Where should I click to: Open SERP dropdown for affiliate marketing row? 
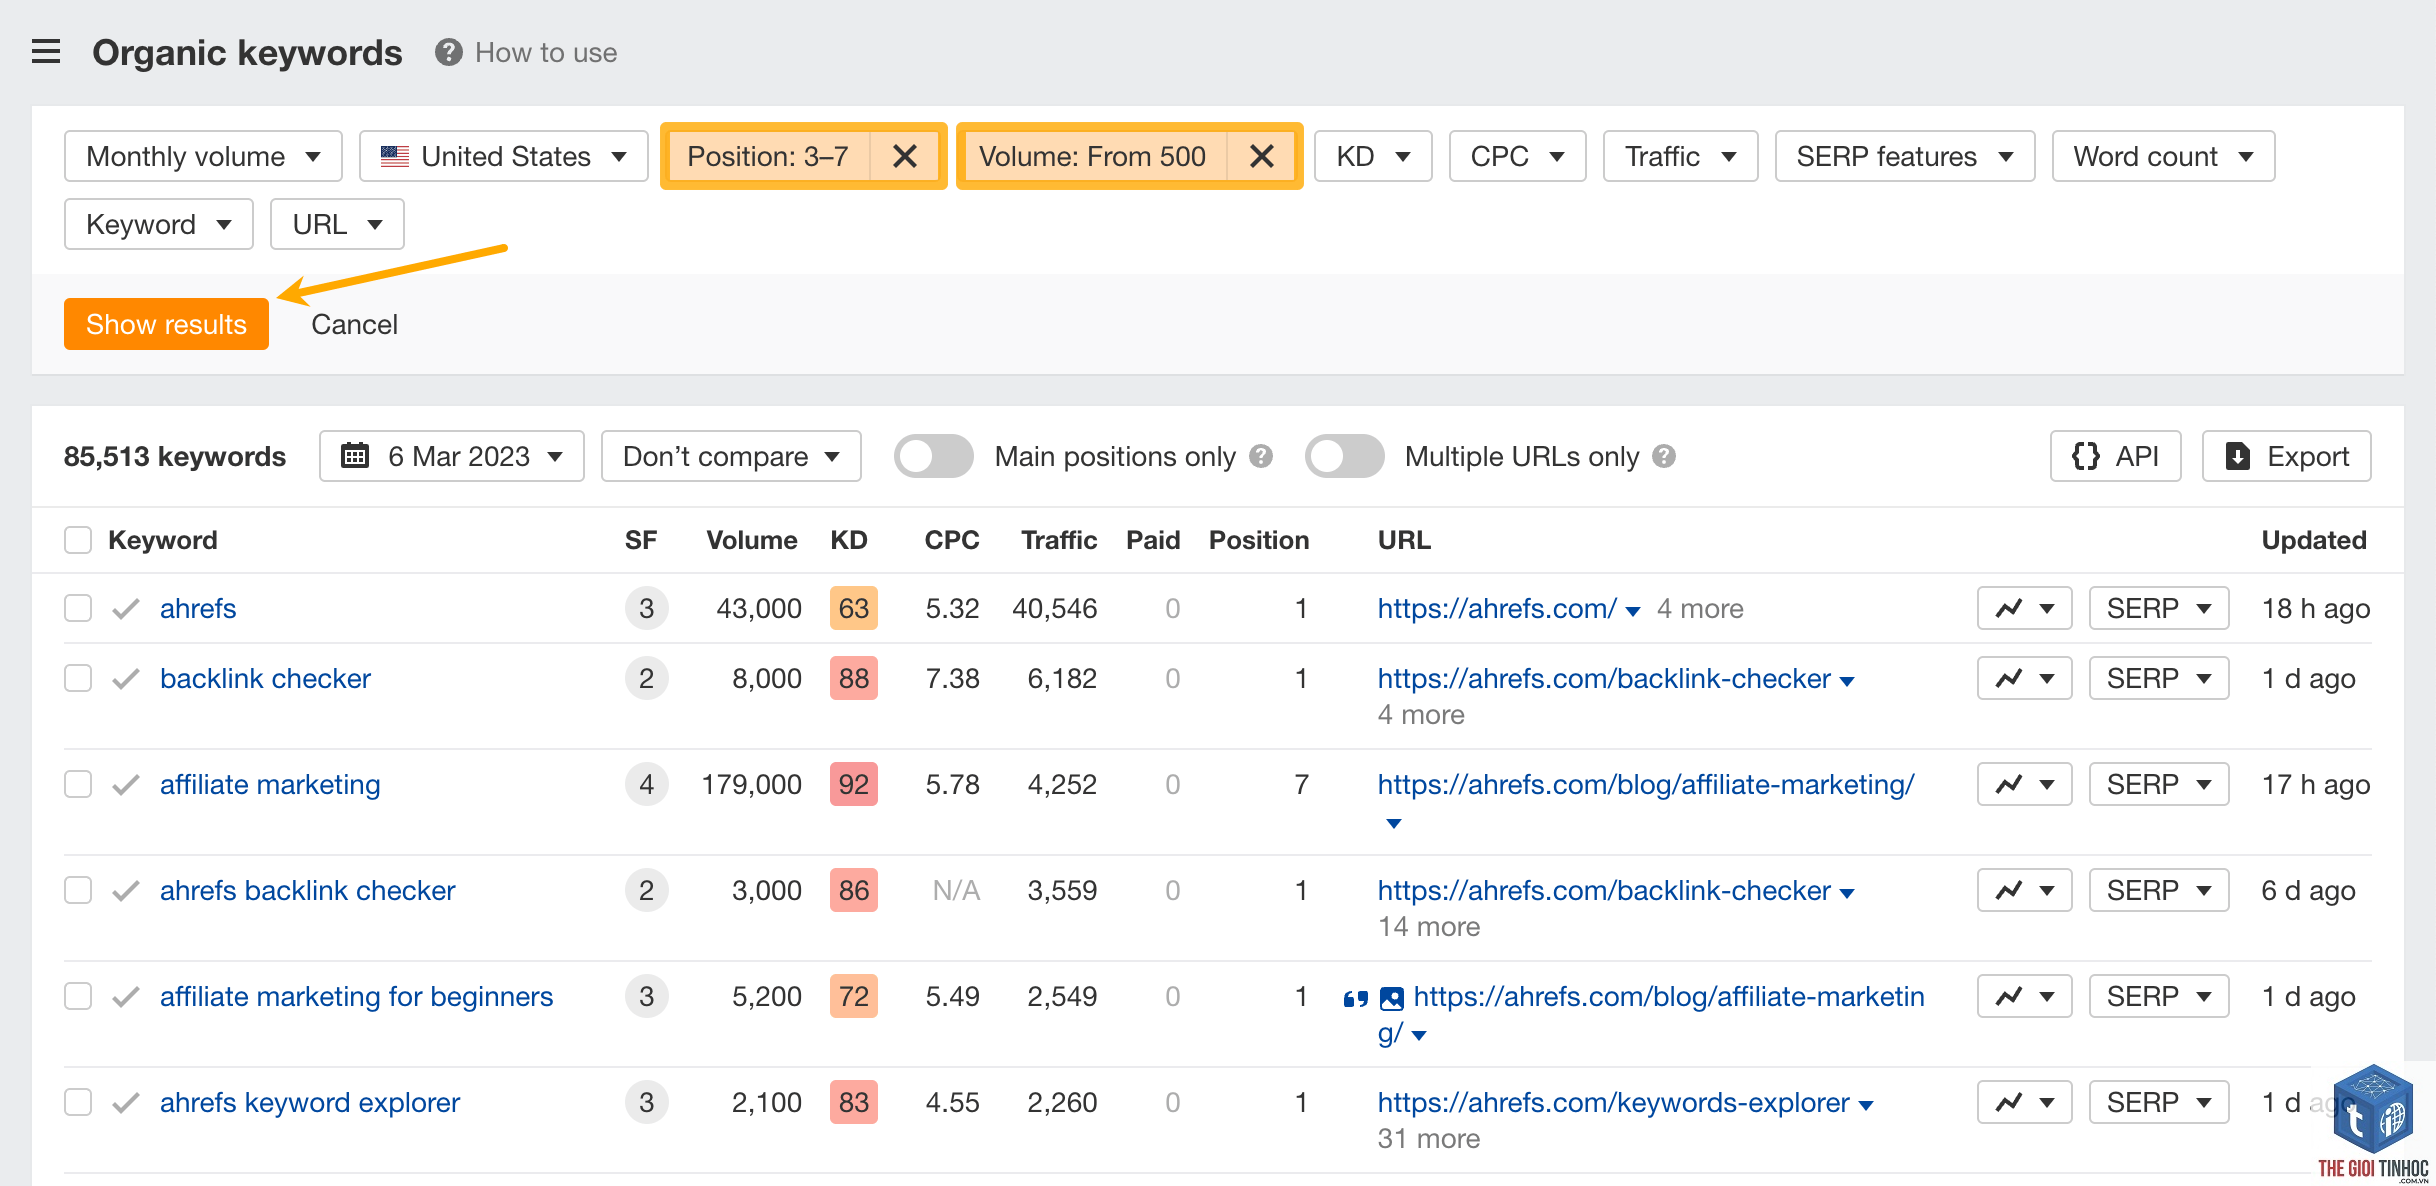click(2159, 784)
